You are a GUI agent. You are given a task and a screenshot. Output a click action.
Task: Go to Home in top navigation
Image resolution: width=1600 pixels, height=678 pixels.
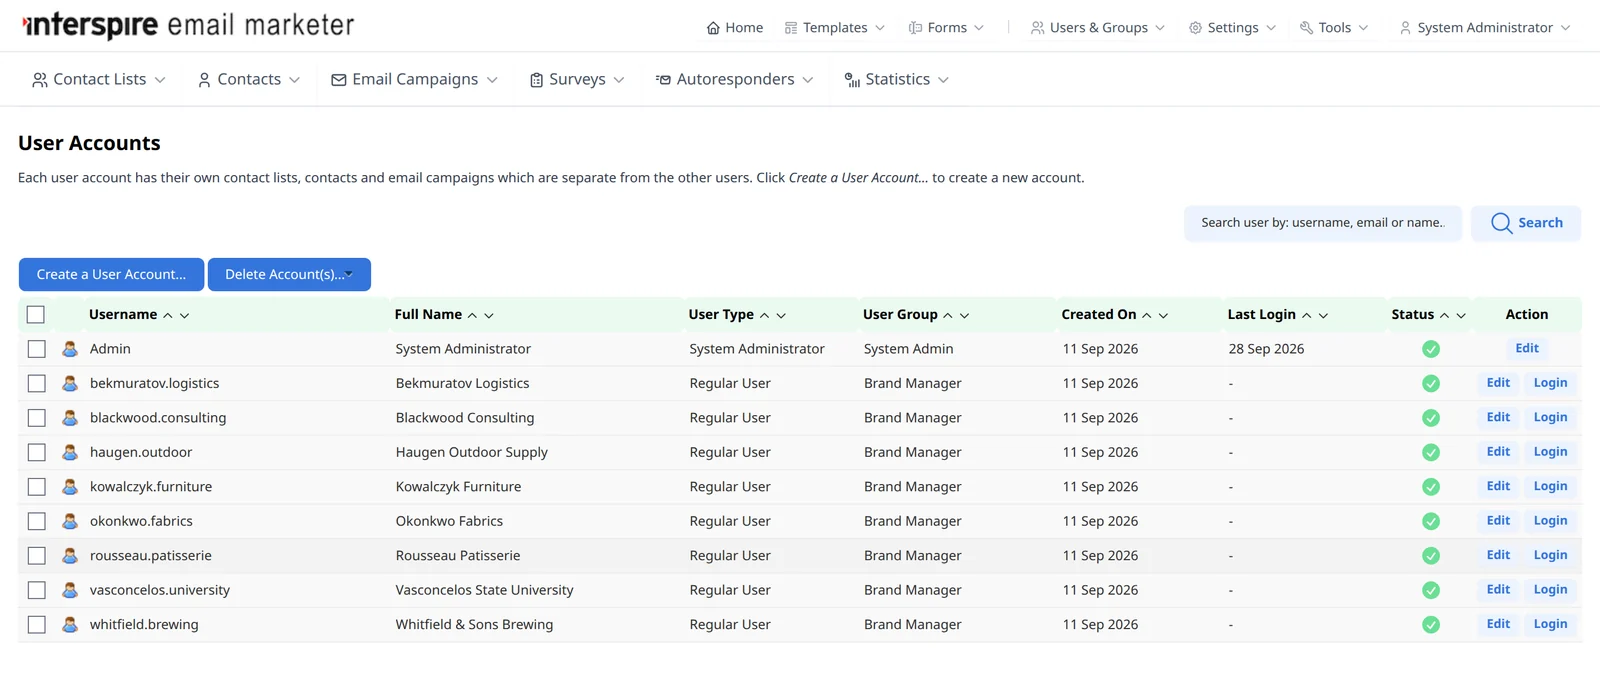(x=735, y=28)
